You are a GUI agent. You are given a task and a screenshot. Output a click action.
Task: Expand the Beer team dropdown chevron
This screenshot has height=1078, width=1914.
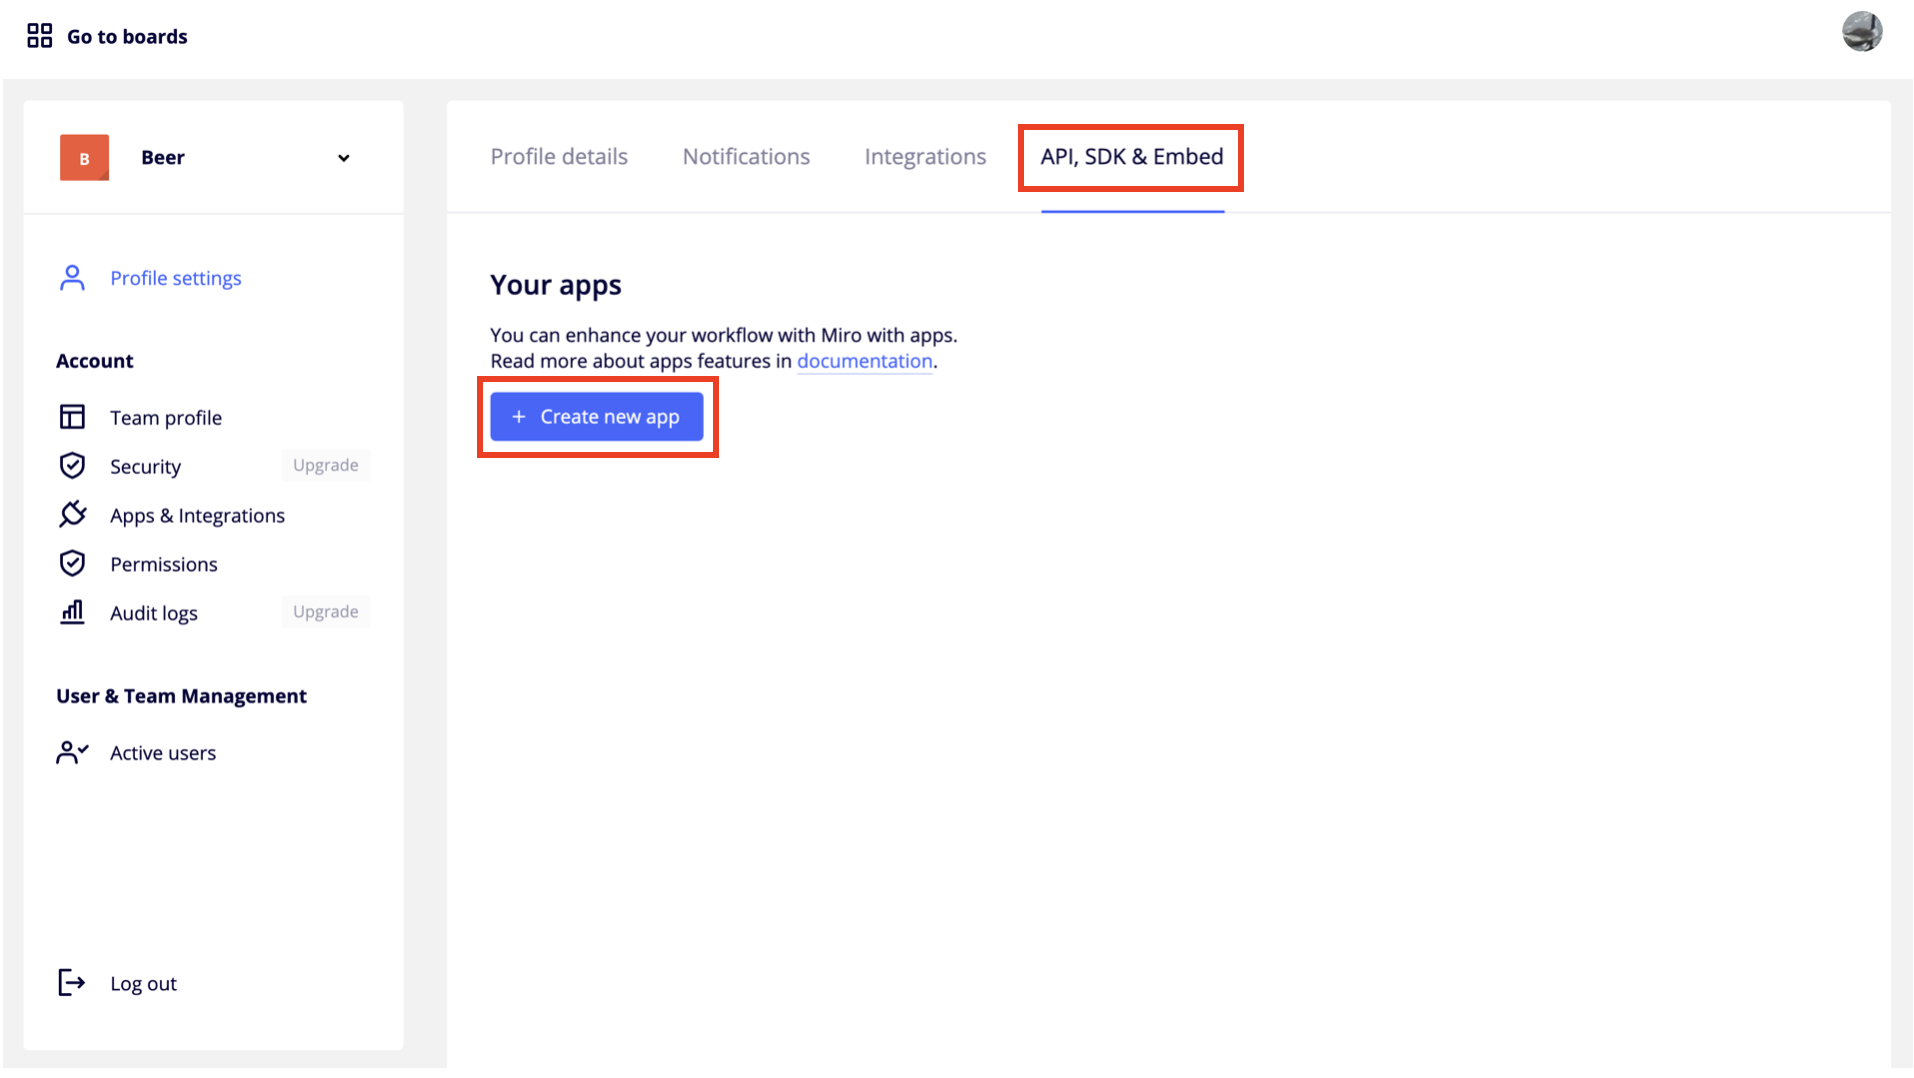pyautogui.click(x=343, y=158)
